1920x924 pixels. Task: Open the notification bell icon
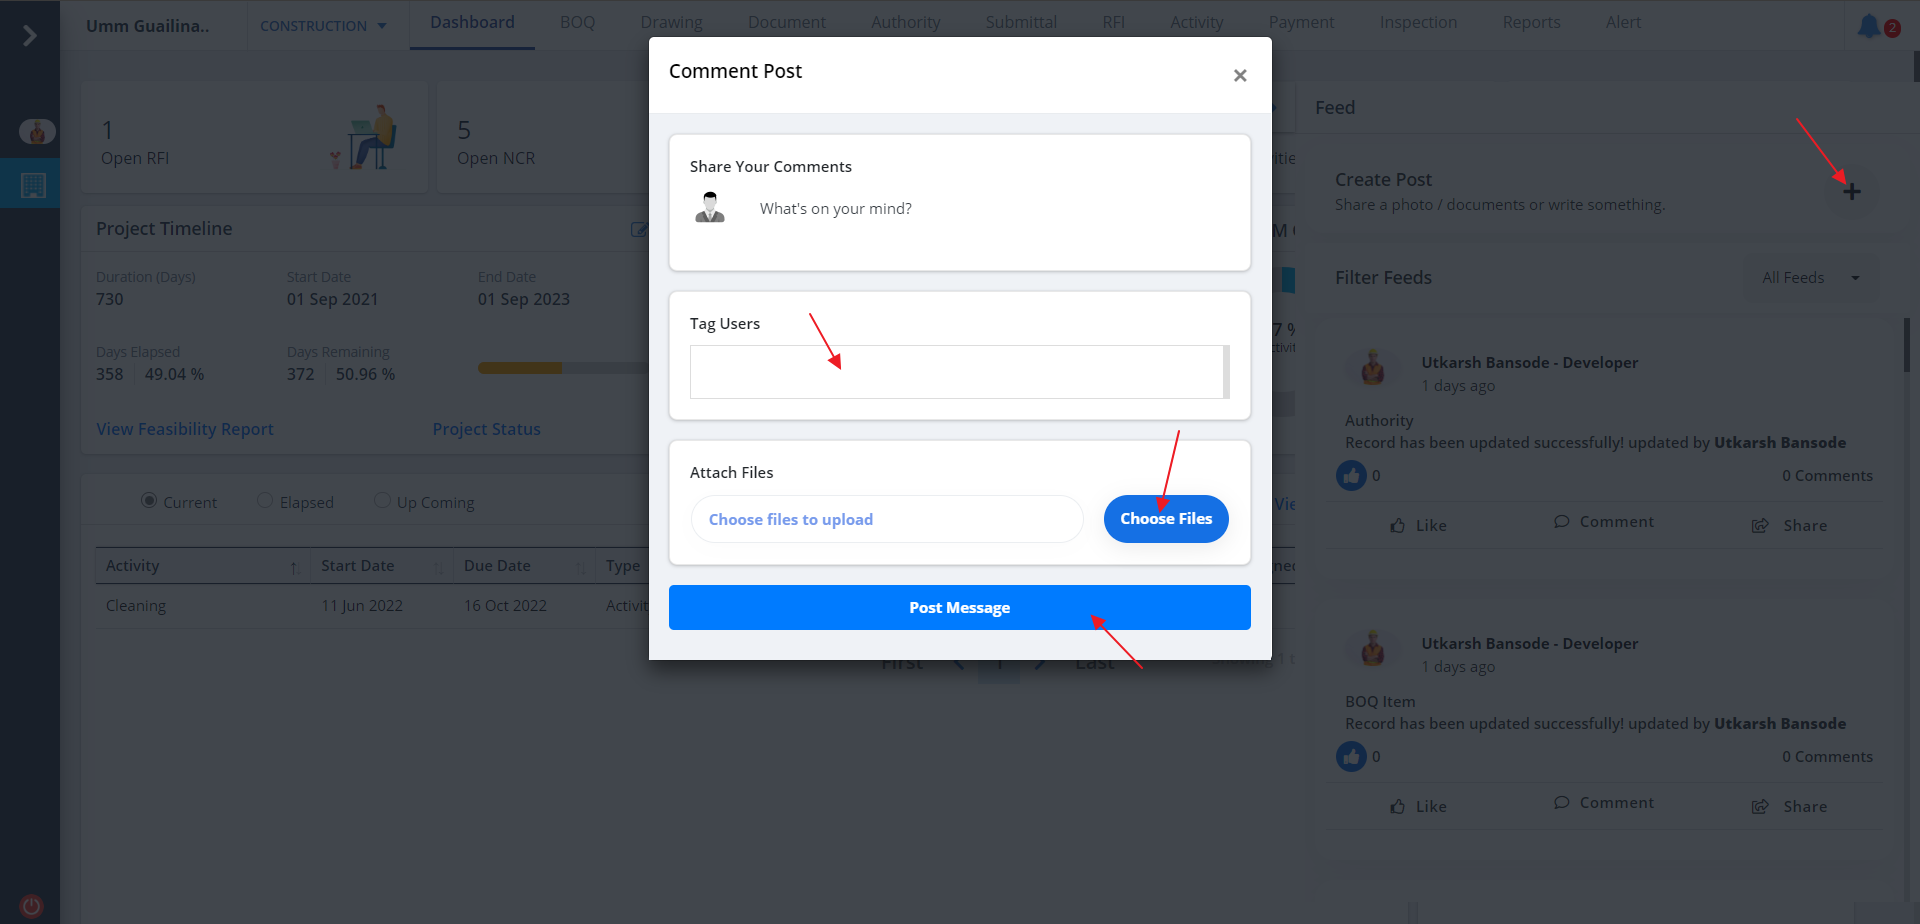tap(1868, 26)
